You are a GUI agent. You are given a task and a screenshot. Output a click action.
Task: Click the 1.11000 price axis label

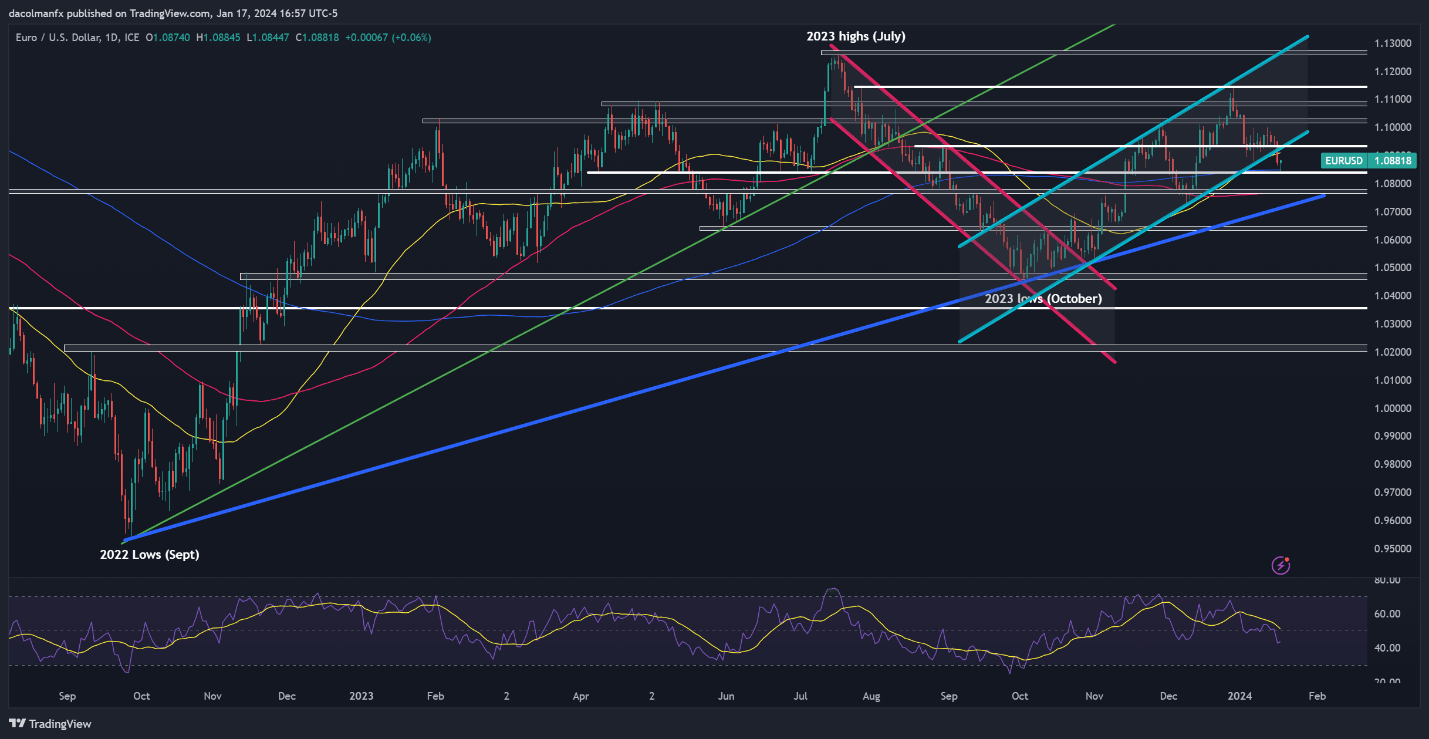[x=1391, y=100]
